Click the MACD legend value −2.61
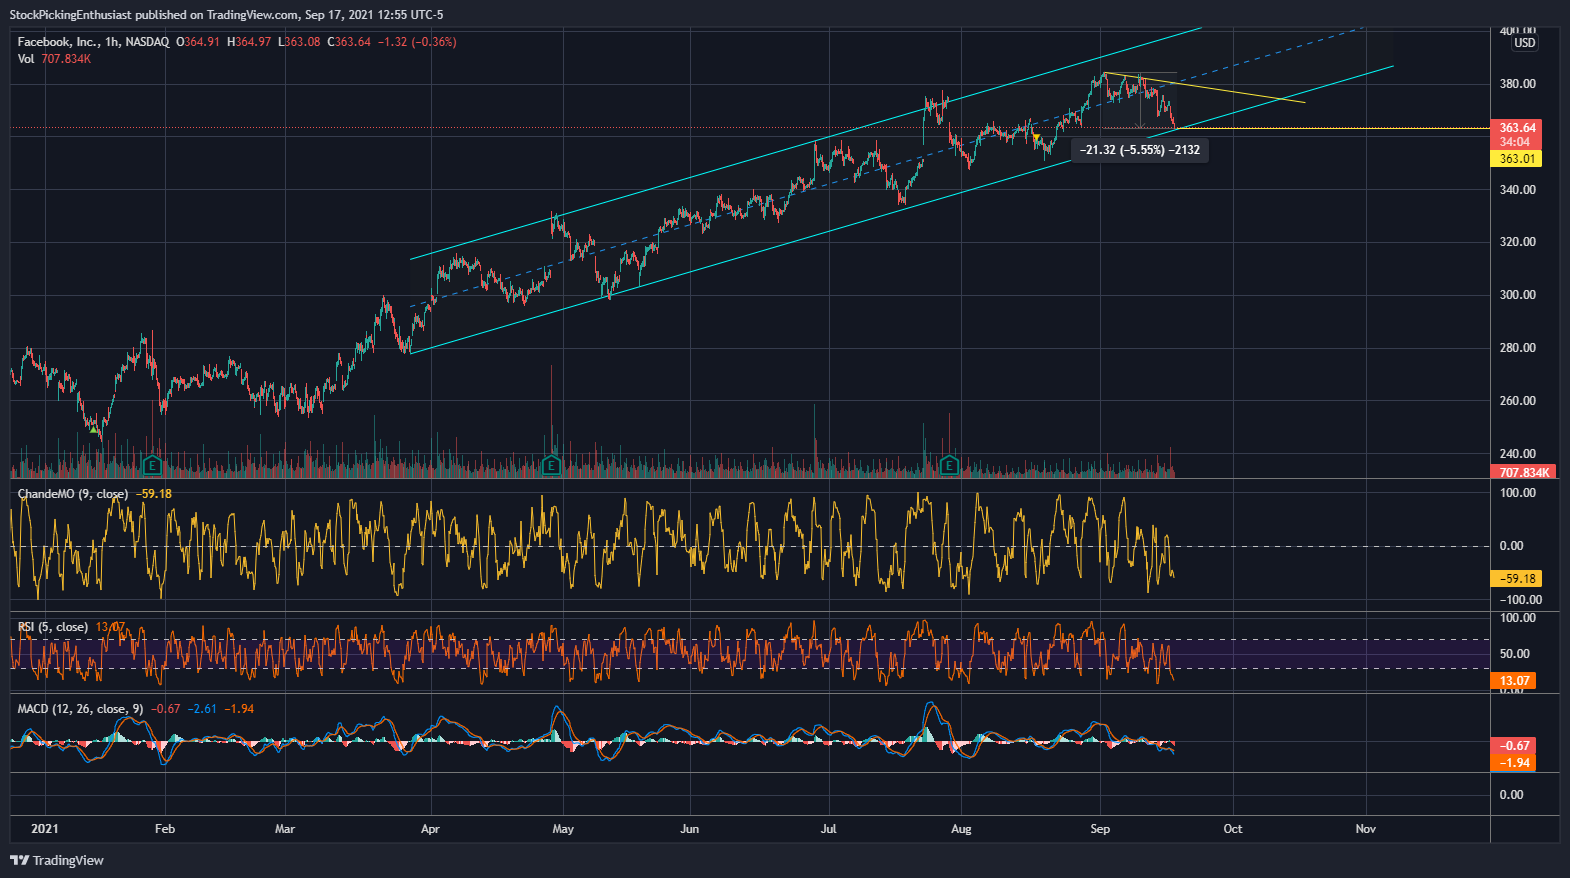The height and width of the screenshot is (878, 1570). tap(202, 709)
